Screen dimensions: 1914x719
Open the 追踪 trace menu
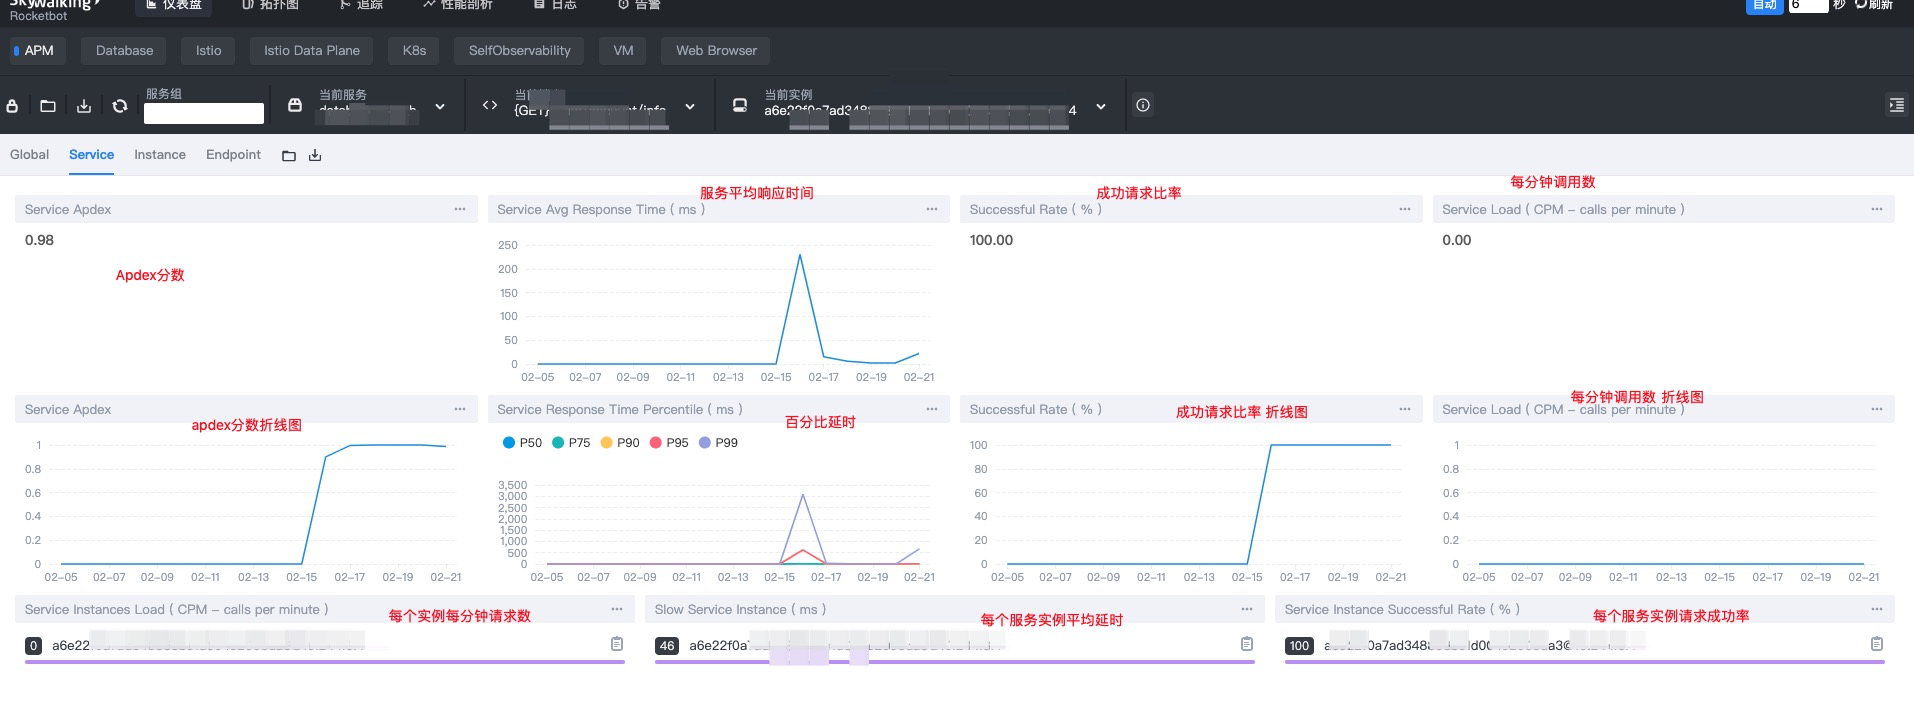pos(361,5)
